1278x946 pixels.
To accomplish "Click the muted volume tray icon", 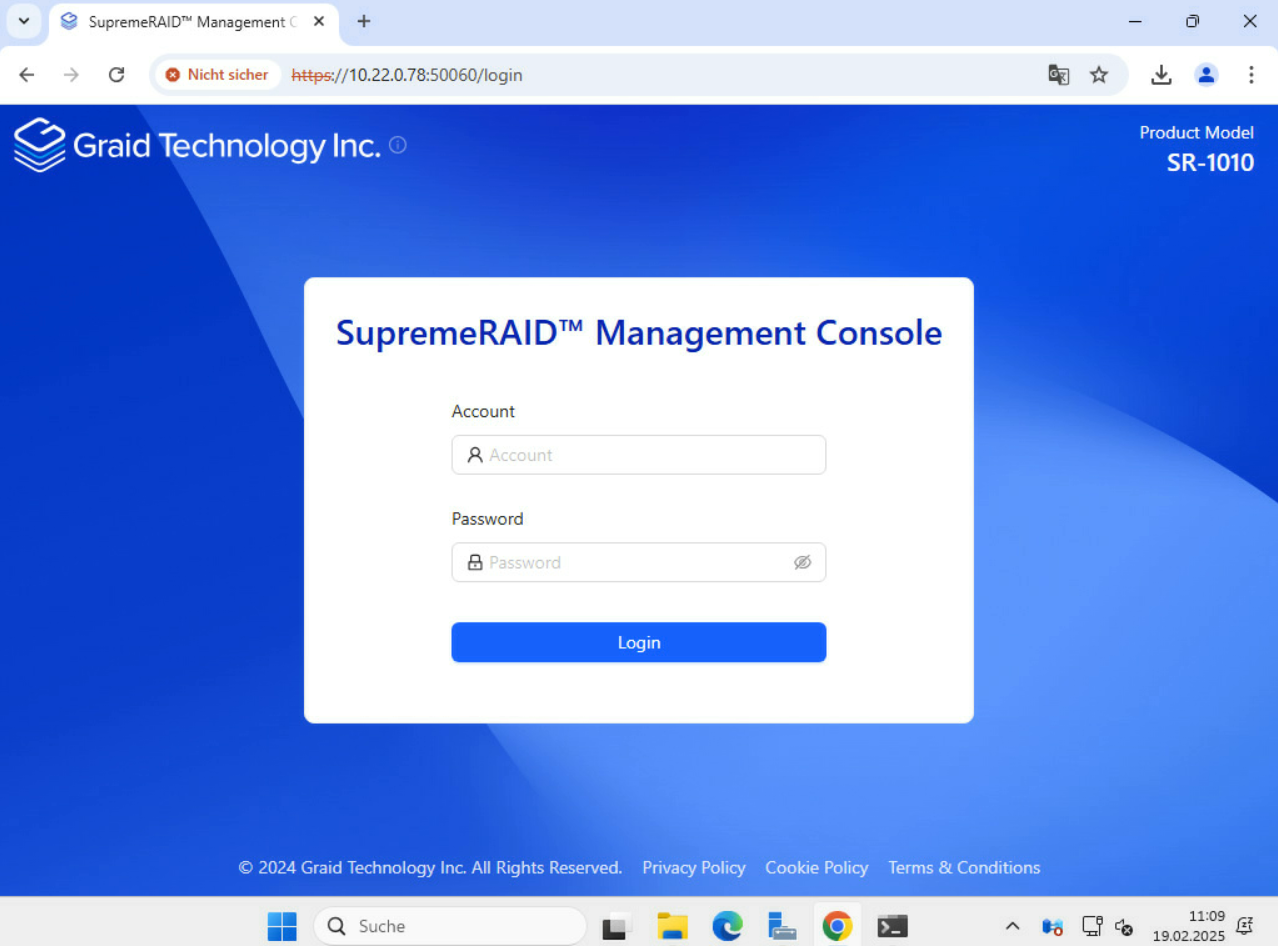I will click(1123, 927).
